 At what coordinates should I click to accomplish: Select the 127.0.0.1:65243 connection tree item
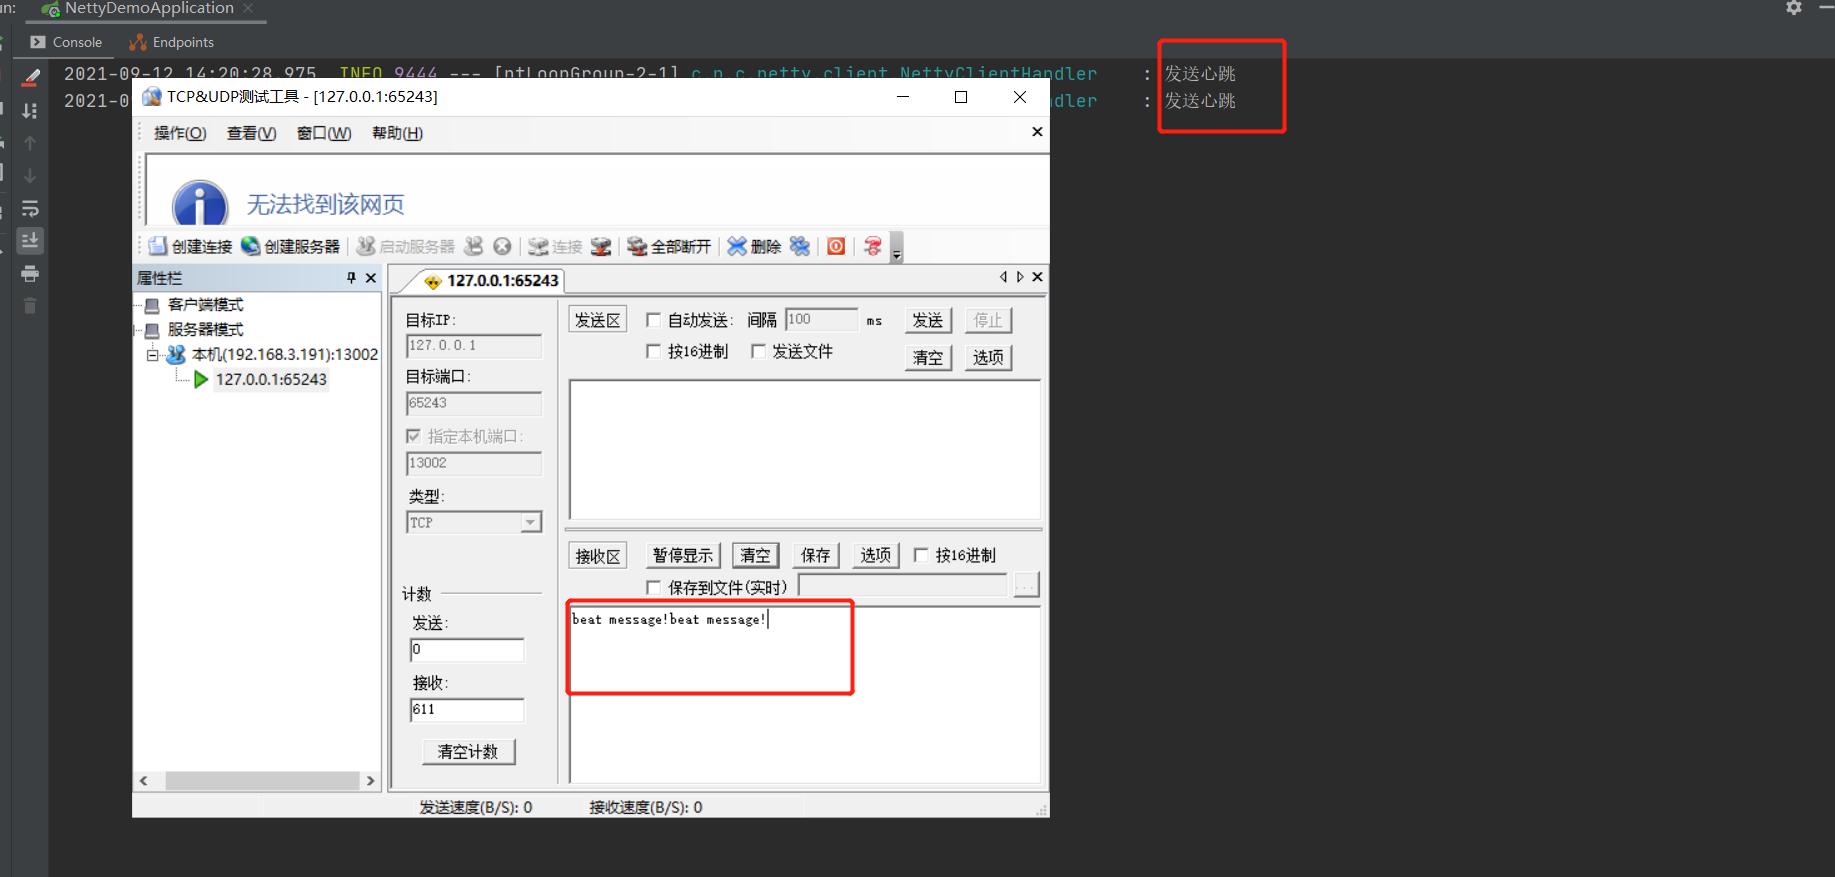[x=271, y=380]
